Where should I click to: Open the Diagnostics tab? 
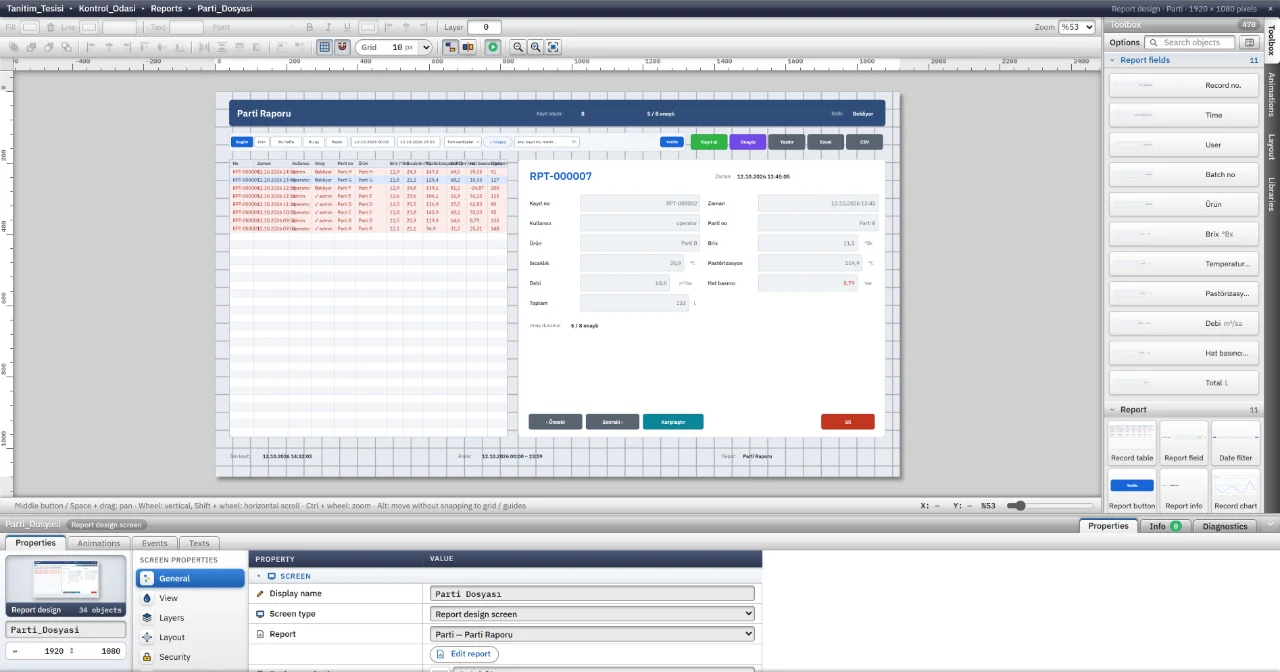1225,526
